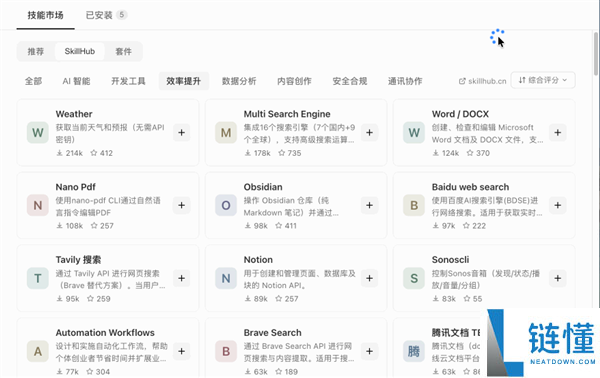Viewport: 600px width, 378px height.
Task: Switch to the 已安装 tab
Action: [106, 15]
